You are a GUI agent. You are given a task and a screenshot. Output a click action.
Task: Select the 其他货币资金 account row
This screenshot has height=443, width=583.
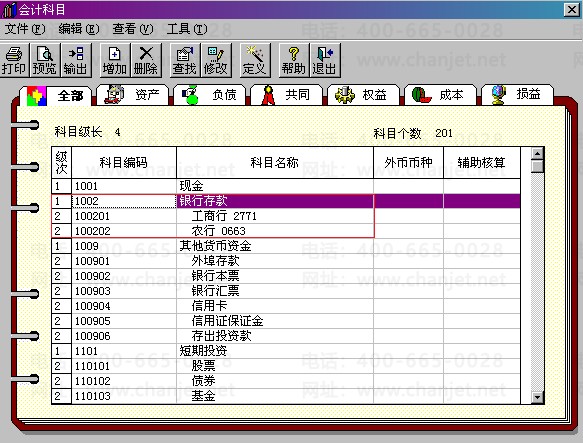[286, 246]
